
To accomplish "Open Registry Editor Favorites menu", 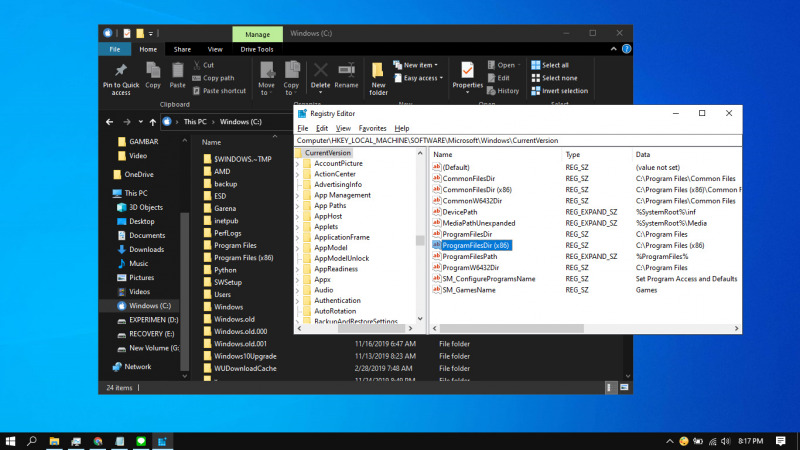I will pos(372,129).
